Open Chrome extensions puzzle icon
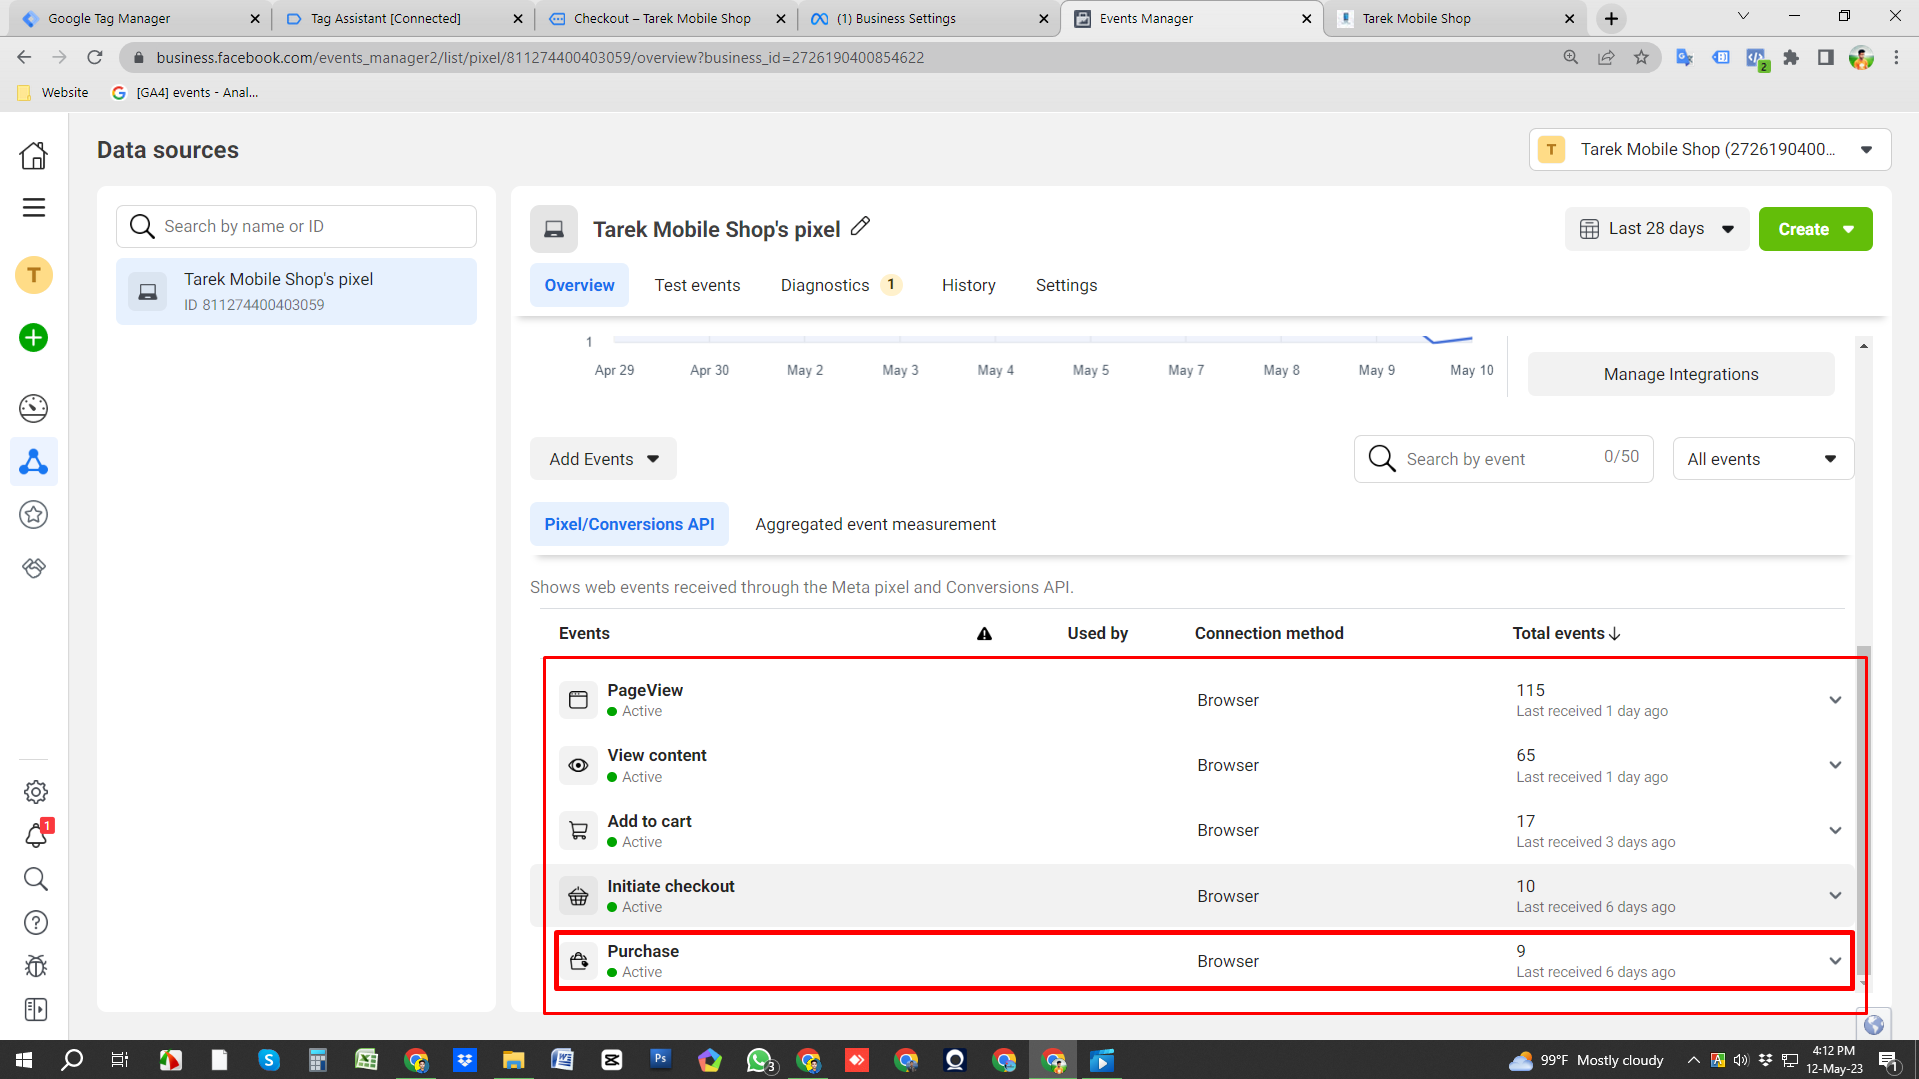 coord(1791,57)
